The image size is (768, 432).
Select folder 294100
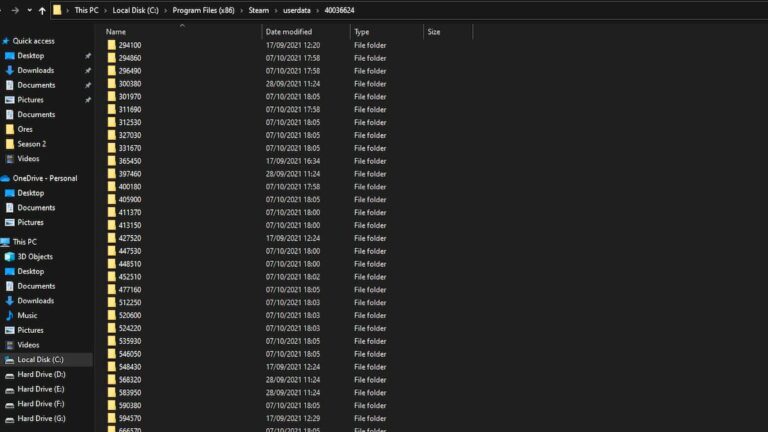coord(130,45)
